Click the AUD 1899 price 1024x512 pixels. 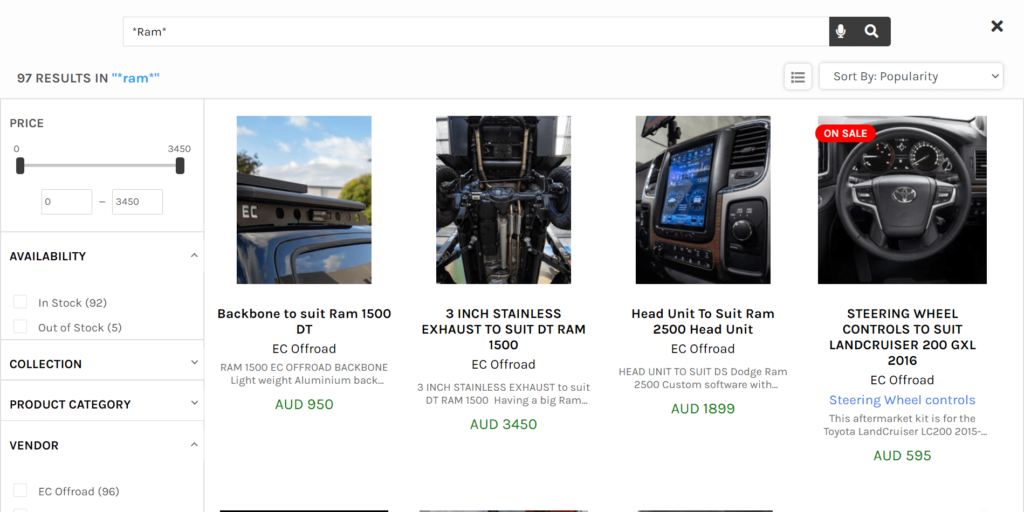click(703, 409)
